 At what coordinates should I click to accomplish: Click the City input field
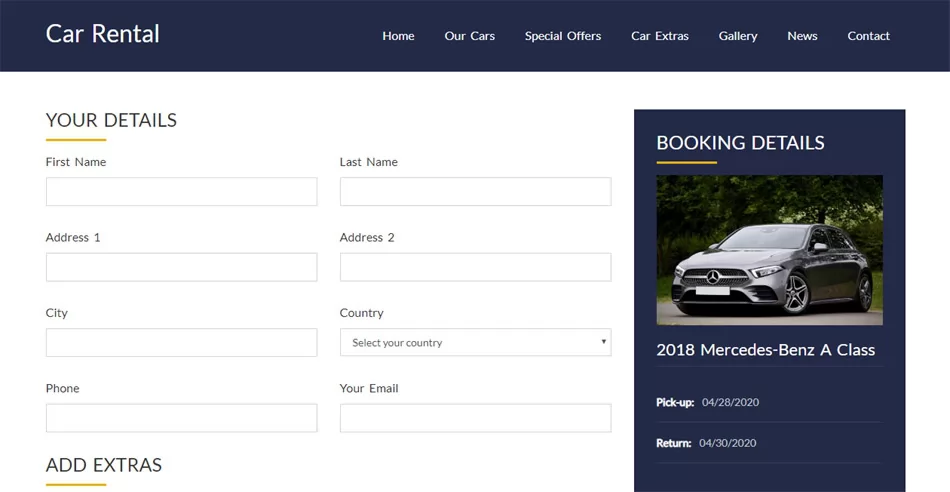tap(181, 342)
